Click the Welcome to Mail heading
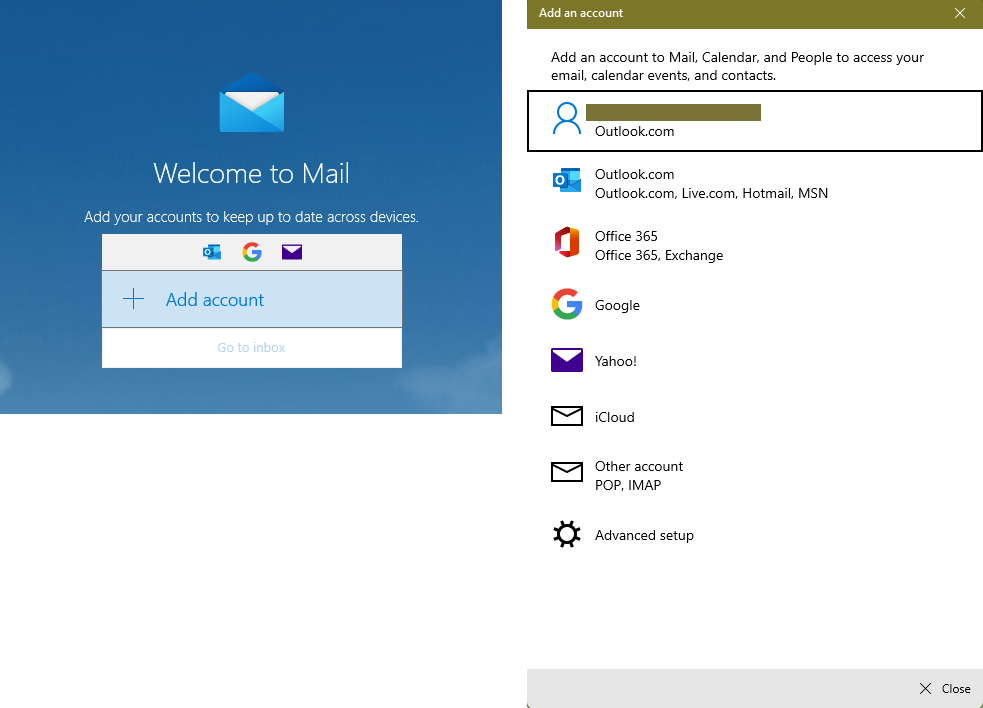 point(251,174)
